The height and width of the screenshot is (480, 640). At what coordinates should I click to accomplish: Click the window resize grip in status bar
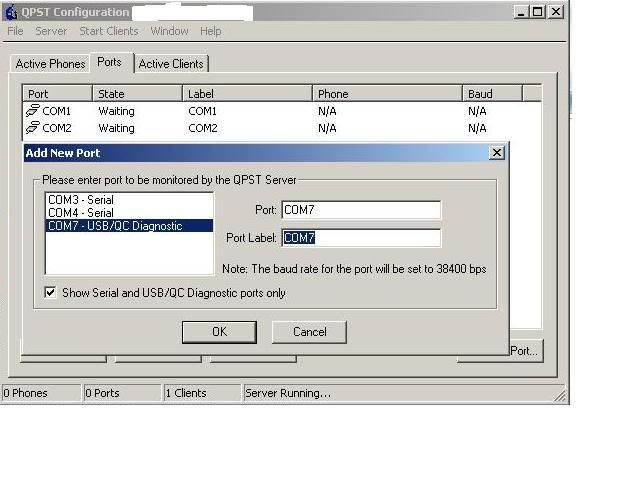(x=560, y=396)
